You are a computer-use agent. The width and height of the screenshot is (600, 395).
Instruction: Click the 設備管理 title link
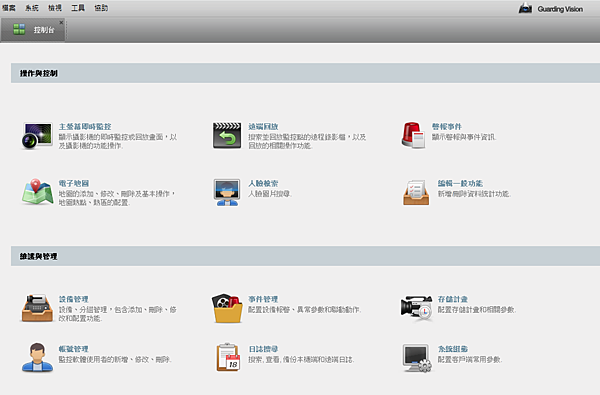click(73, 299)
